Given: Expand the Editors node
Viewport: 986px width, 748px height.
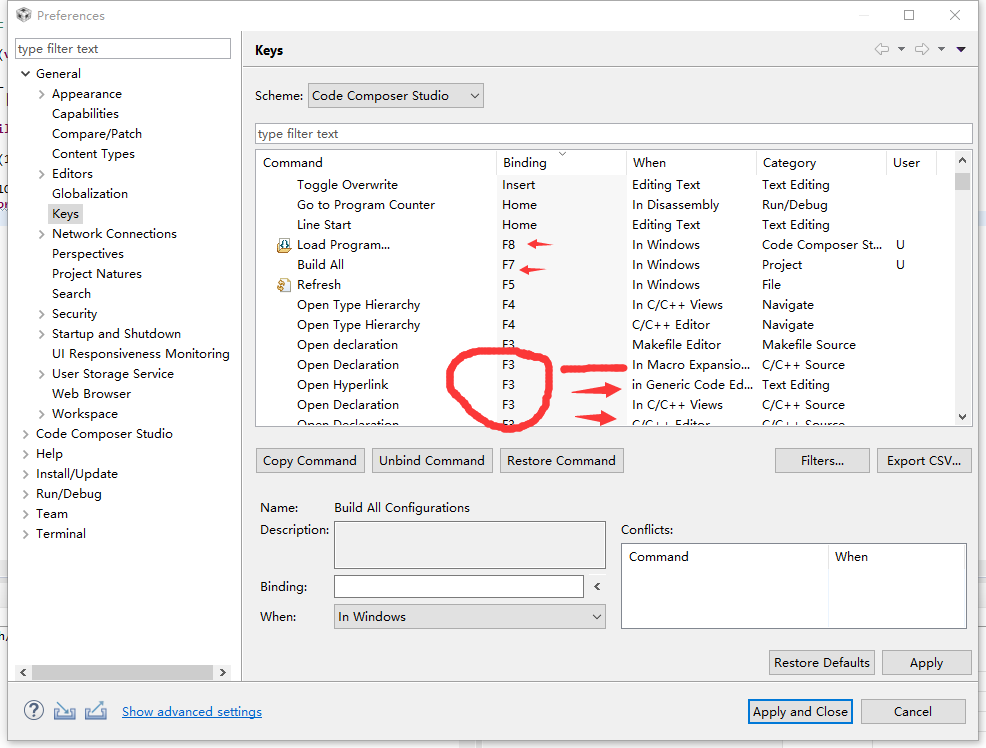Looking at the screenshot, I should click(42, 174).
